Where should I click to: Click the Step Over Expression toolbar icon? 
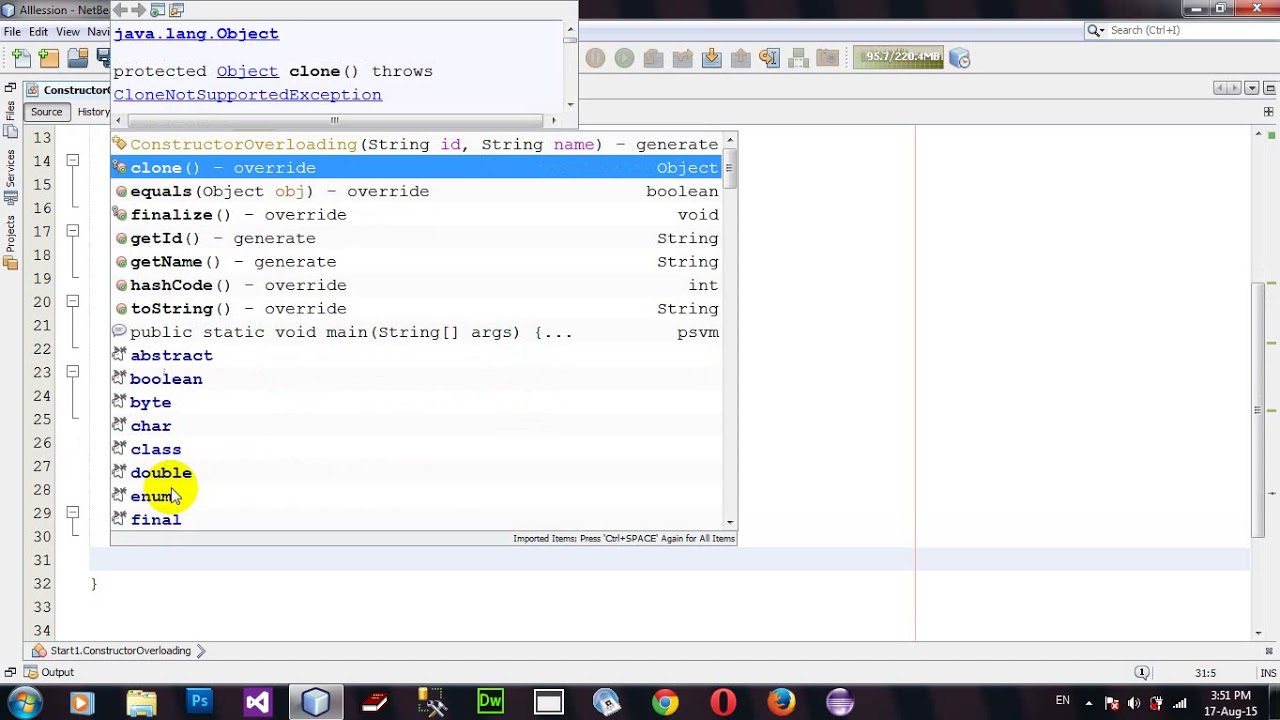682,58
